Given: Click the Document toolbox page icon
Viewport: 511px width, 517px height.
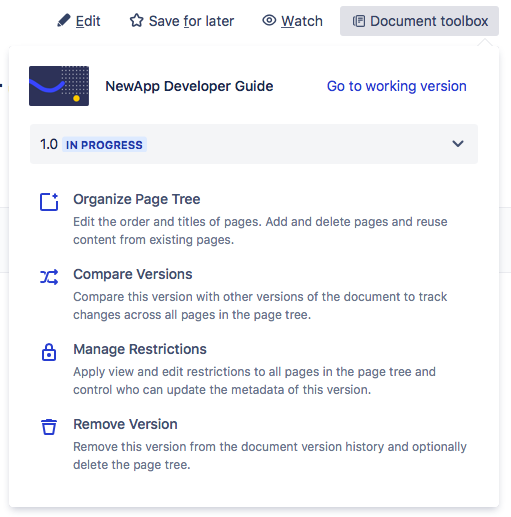Looking at the screenshot, I should 359,21.
